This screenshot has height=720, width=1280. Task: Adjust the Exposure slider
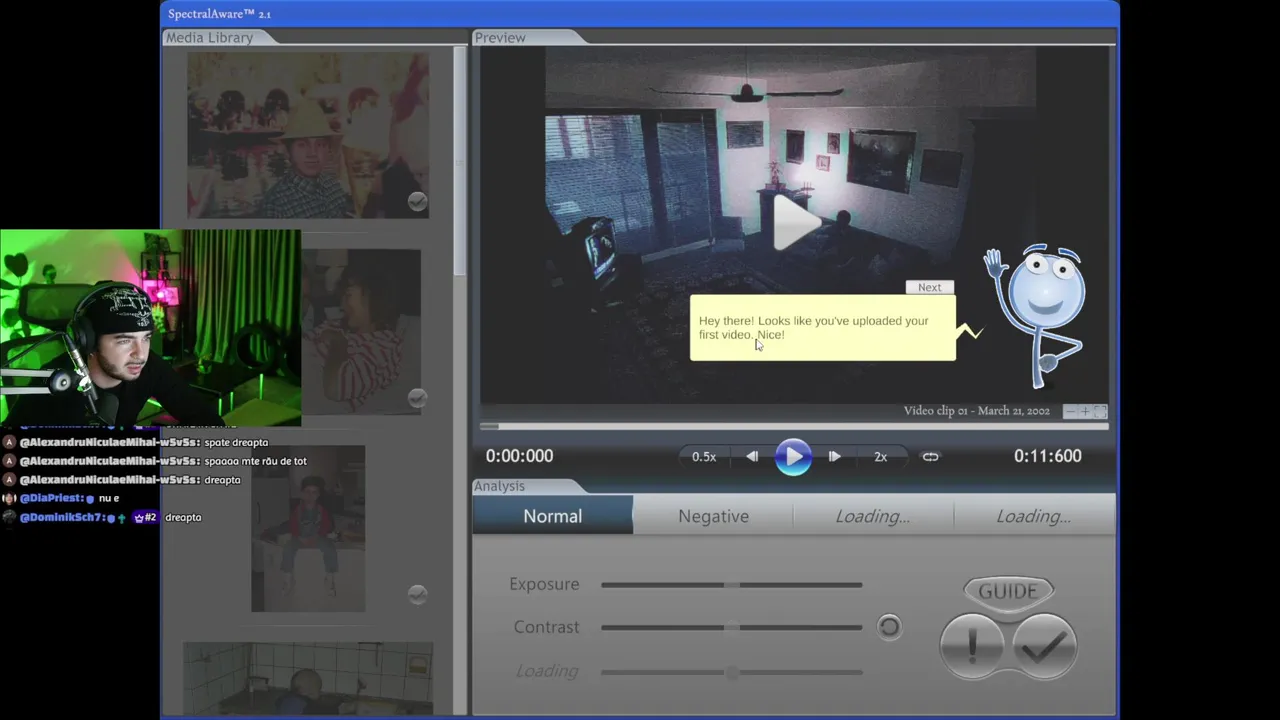[732, 585]
